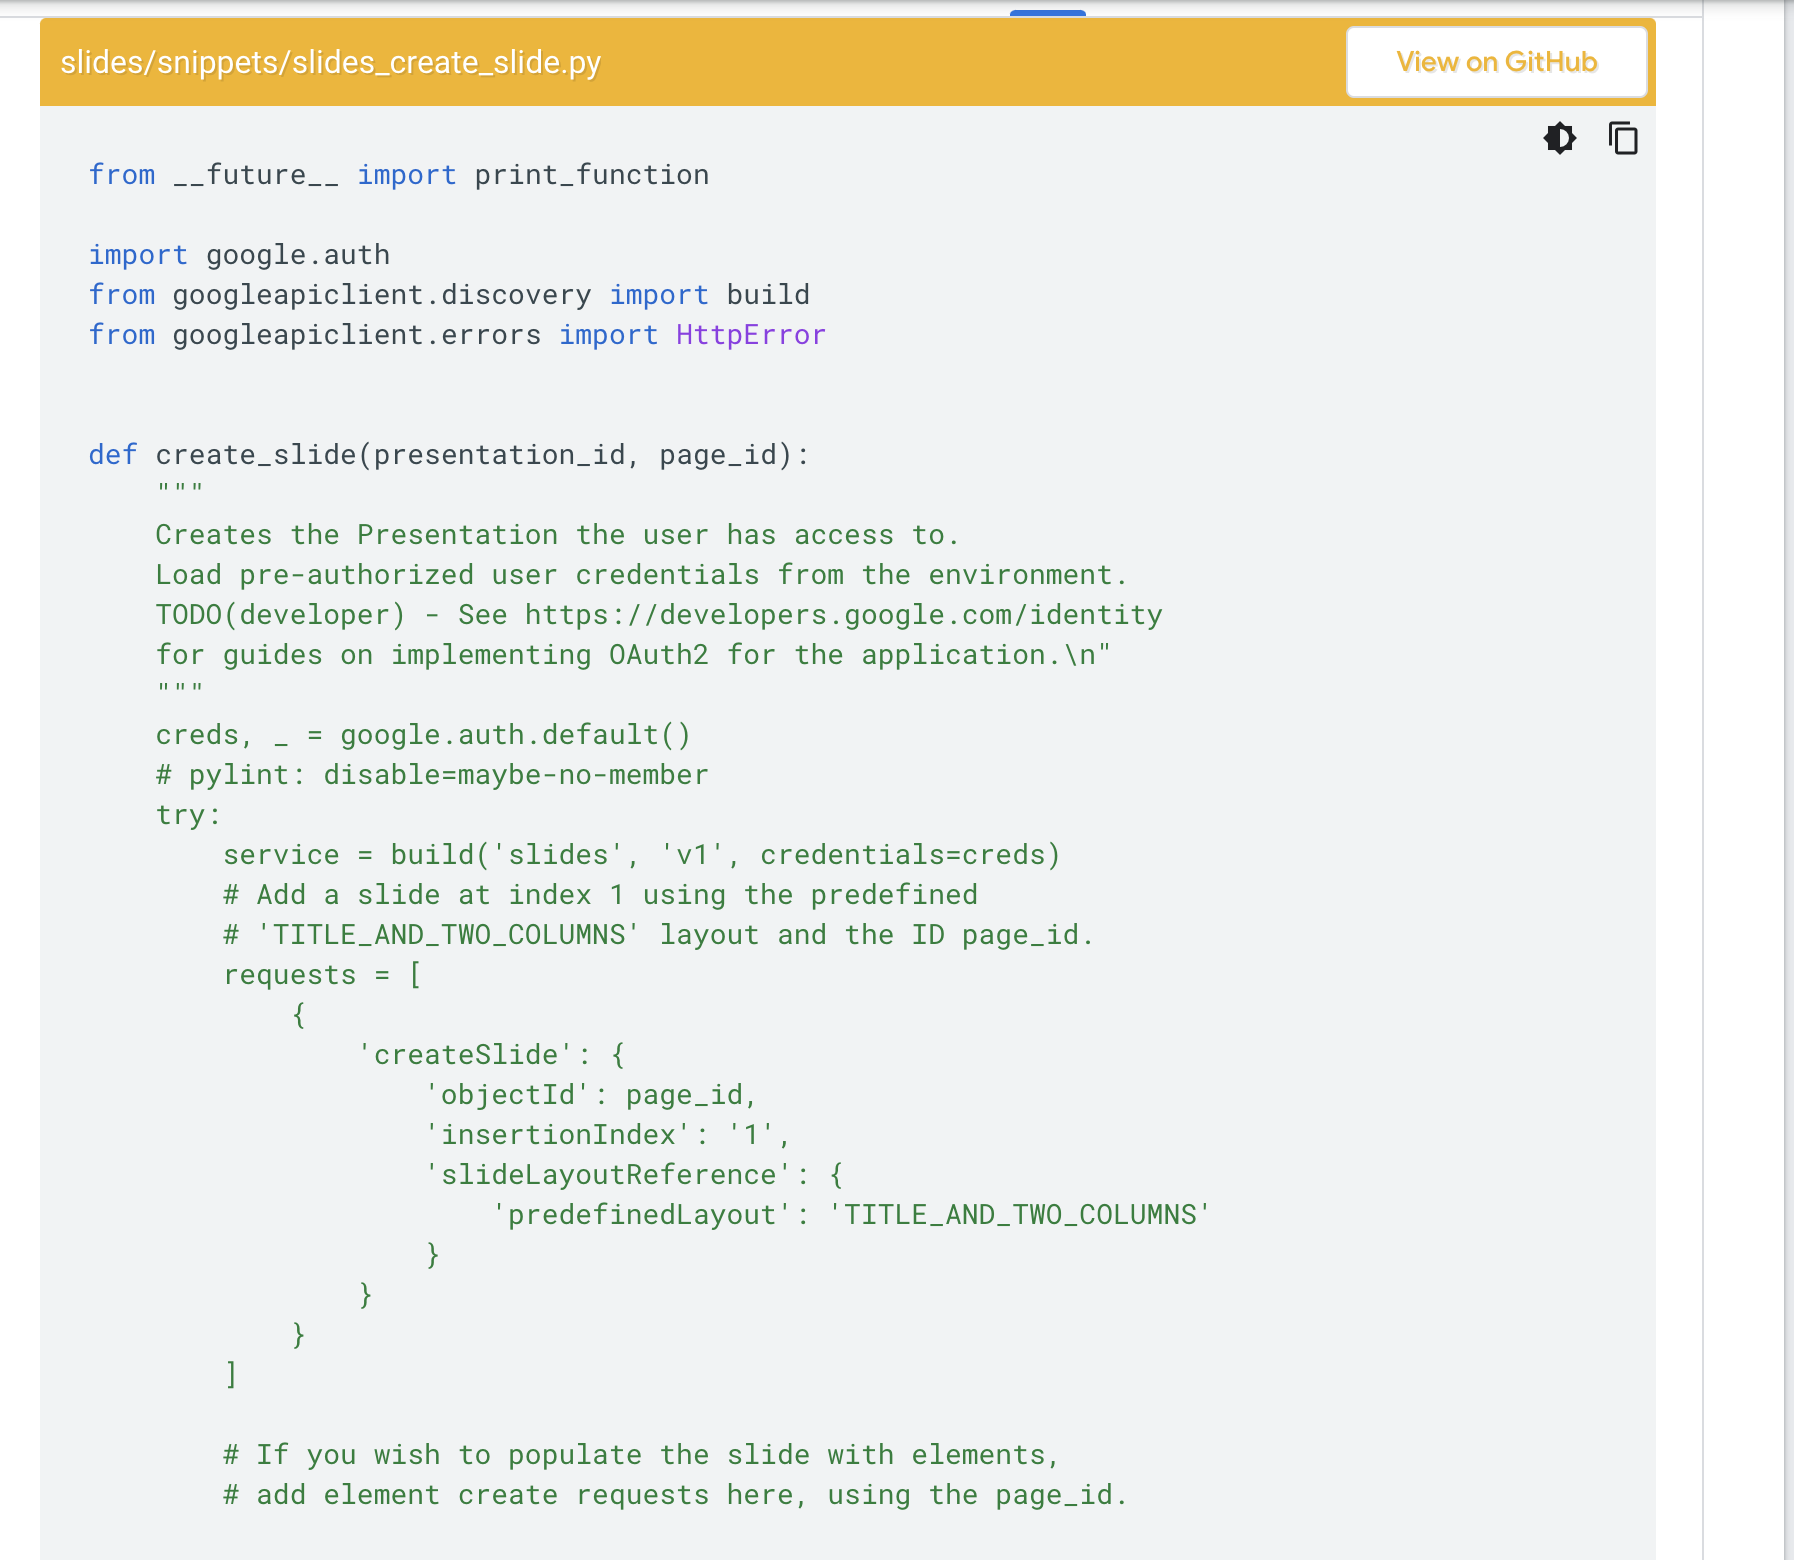Viewport: 1794px width, 1560px height.
Task: Click file path slides_create_slide.py header
Action: (330, 62)
